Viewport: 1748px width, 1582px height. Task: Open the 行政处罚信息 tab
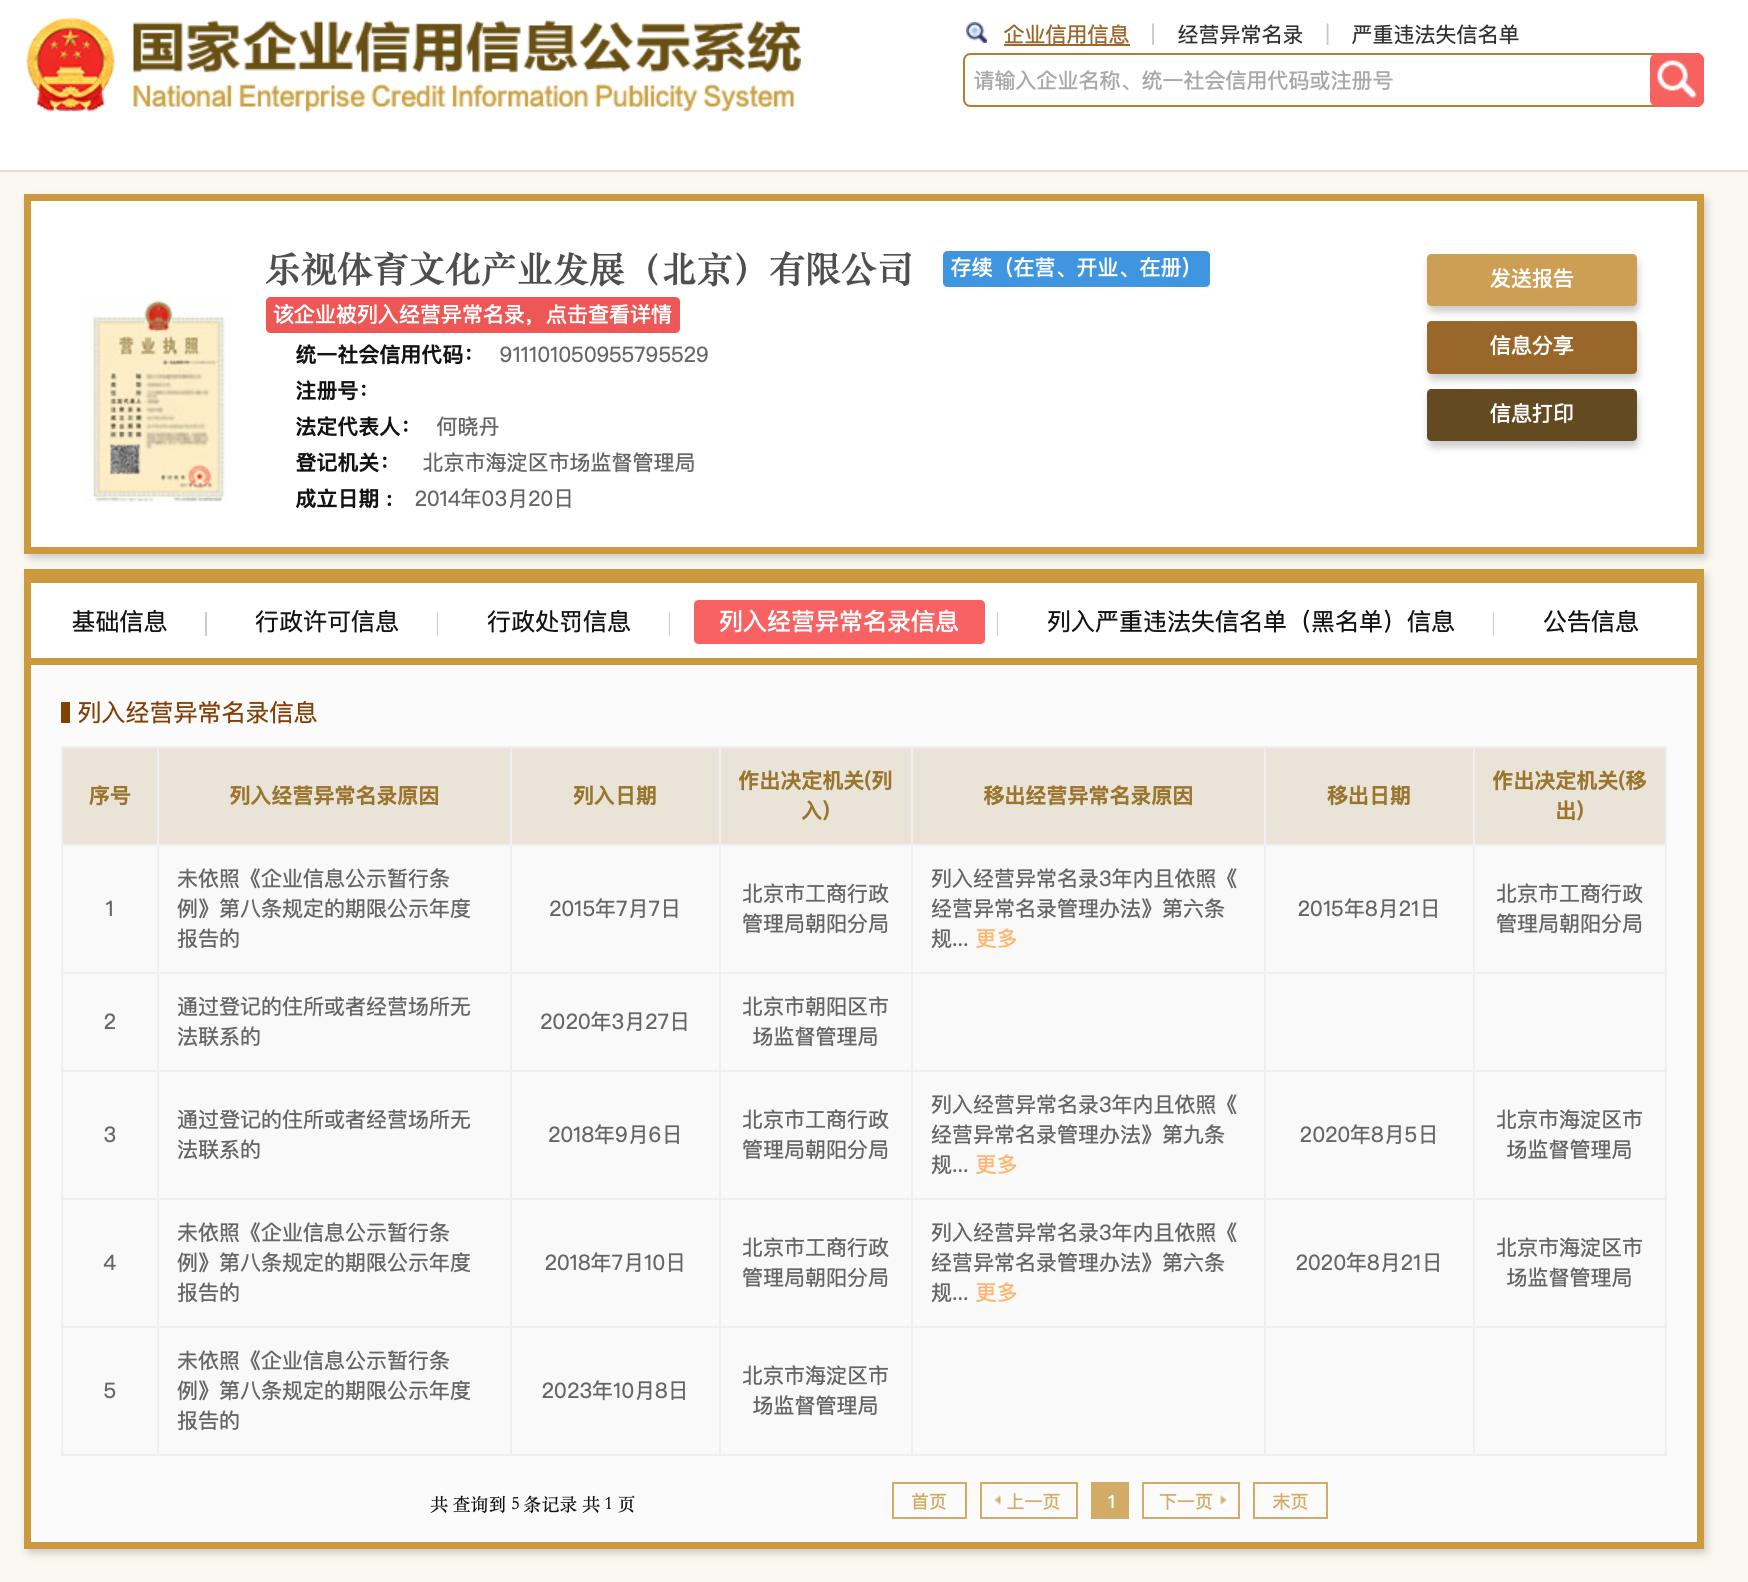pyautogui.click(x=558, y=622)
